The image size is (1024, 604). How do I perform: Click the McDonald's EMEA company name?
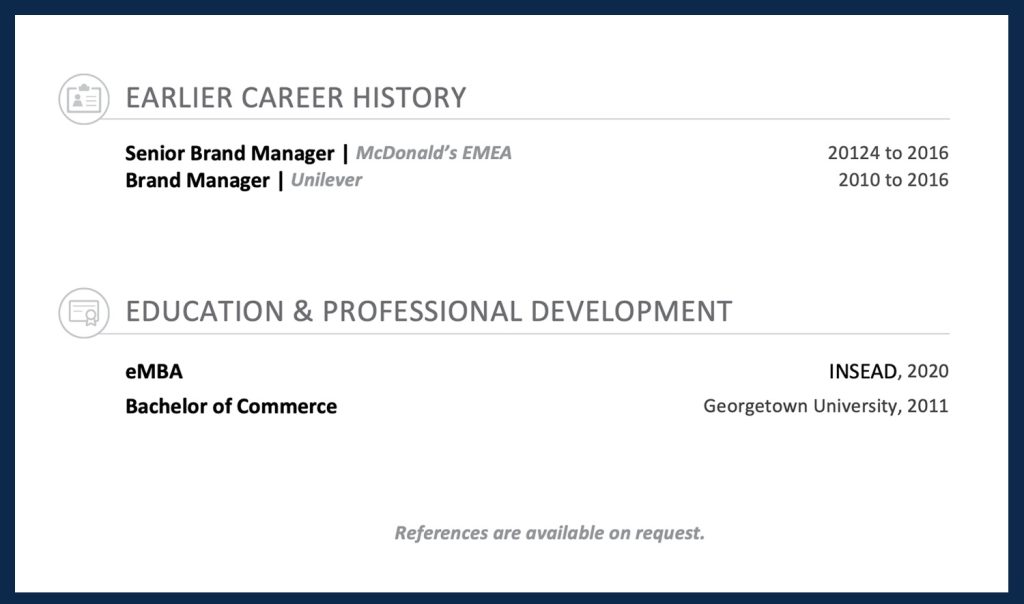[434, 153]
